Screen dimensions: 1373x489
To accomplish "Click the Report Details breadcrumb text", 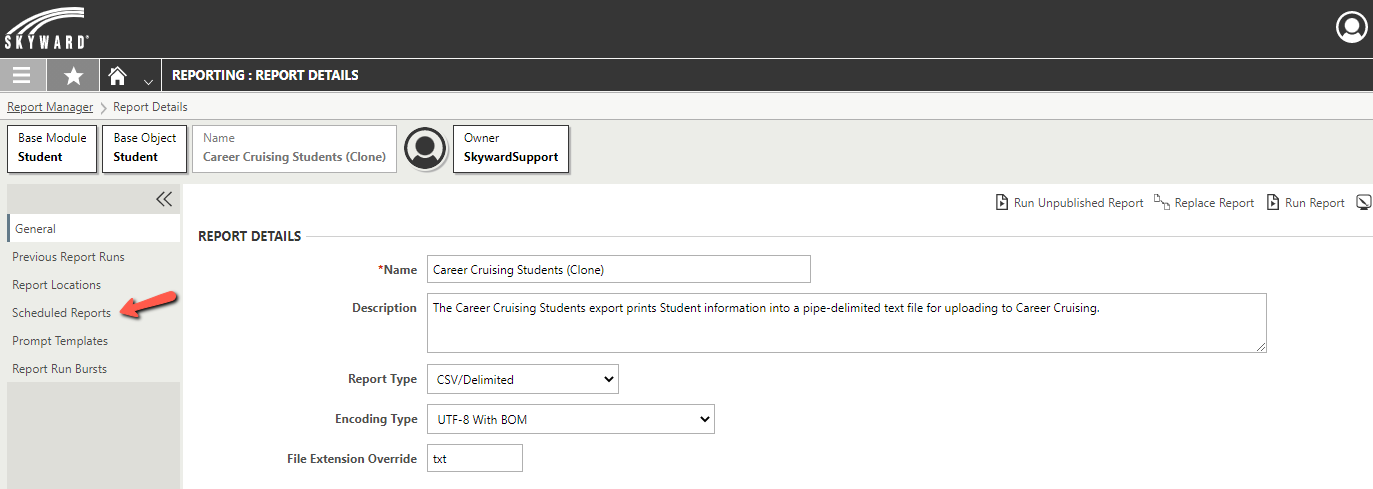I will [150, 107].
